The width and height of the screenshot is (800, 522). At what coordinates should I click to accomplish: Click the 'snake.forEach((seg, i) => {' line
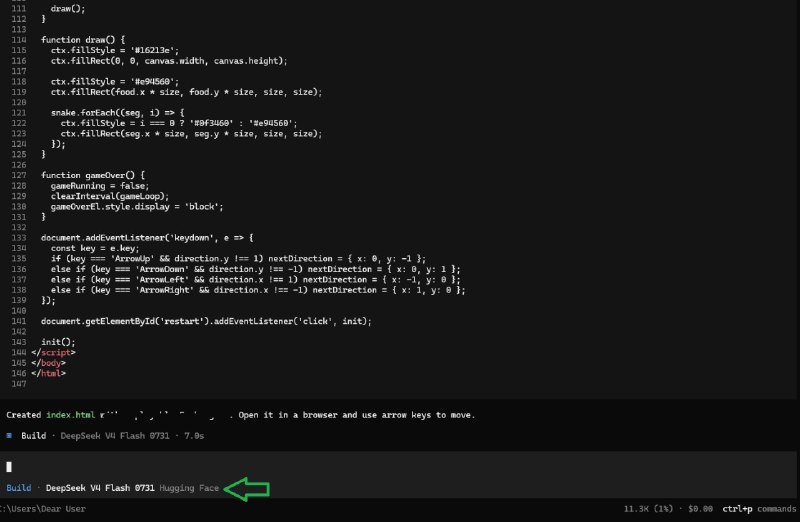coord(117,113)
